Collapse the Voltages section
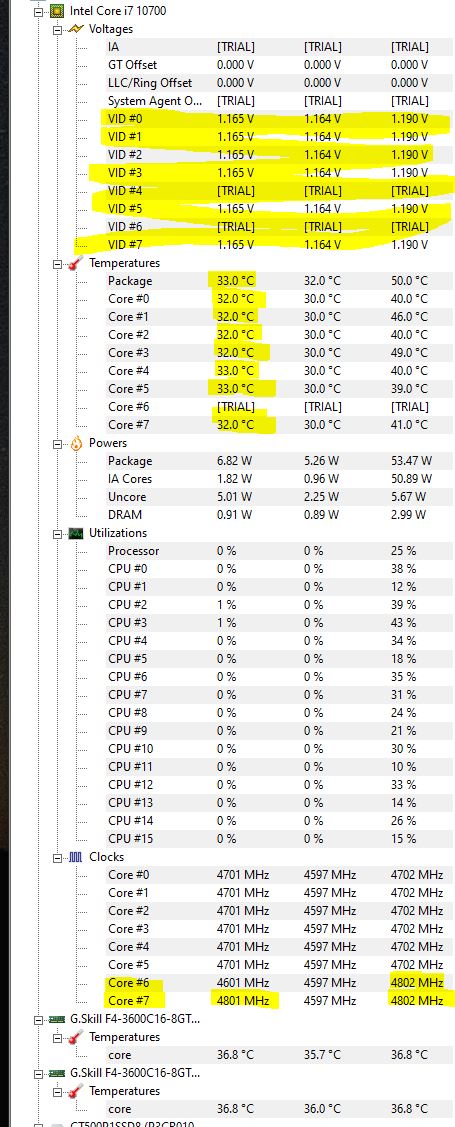Viewport: 455px width, 1127px height. [58, 29]
